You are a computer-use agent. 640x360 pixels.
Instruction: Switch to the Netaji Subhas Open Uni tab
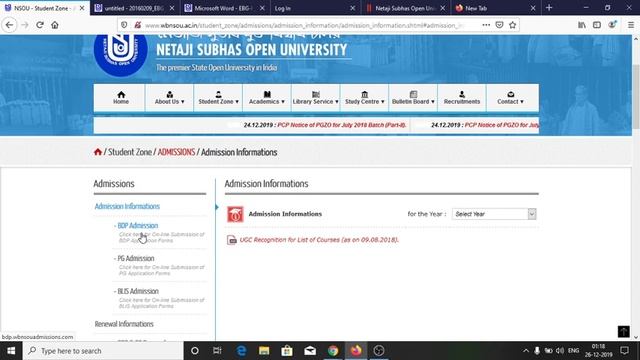405,8
